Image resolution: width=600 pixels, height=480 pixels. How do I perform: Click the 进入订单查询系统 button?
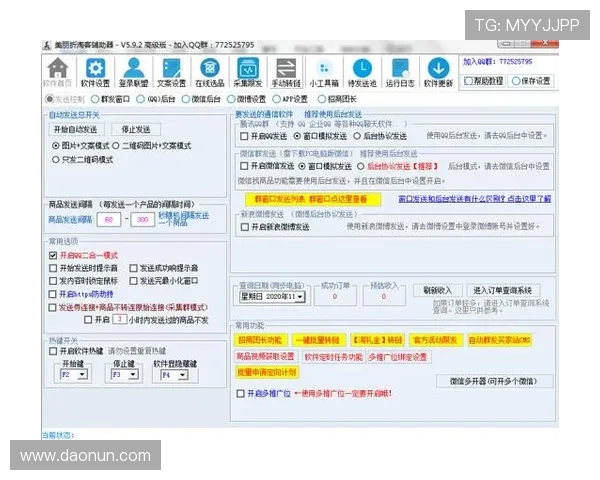tap(503, 290)
